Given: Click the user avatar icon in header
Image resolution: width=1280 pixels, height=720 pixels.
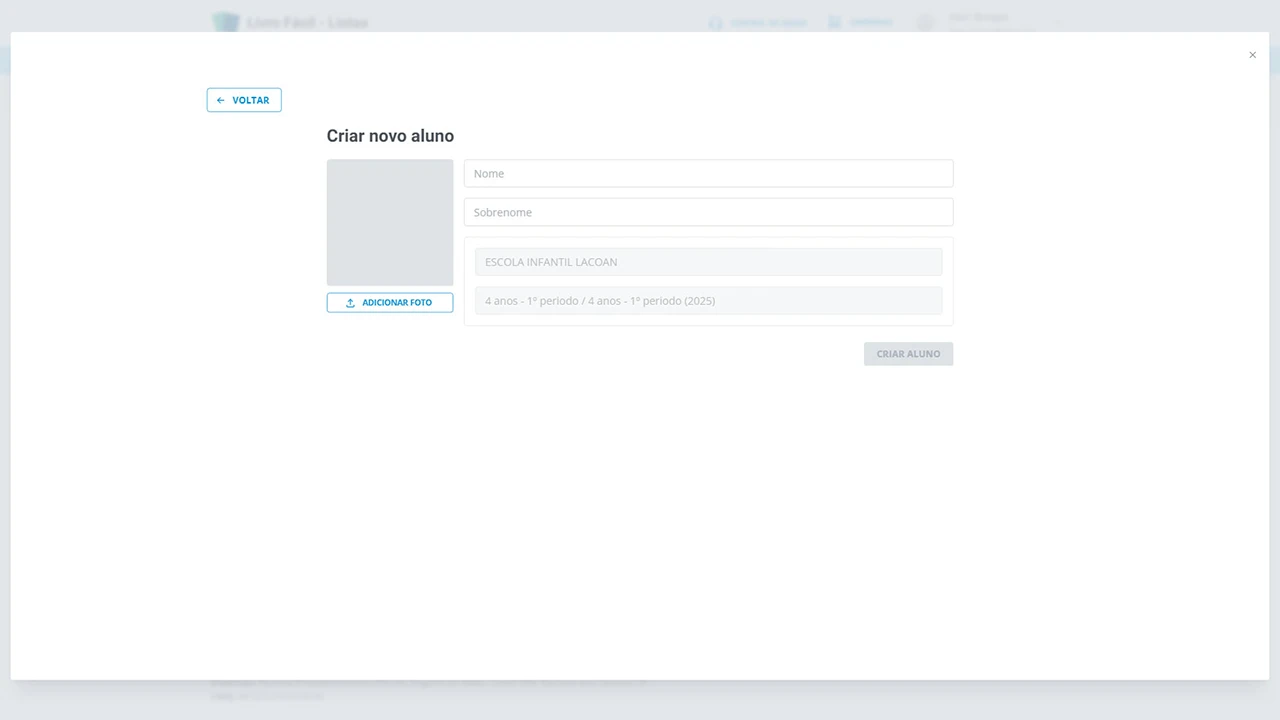Looking at the screenshot, I should 926,22.
